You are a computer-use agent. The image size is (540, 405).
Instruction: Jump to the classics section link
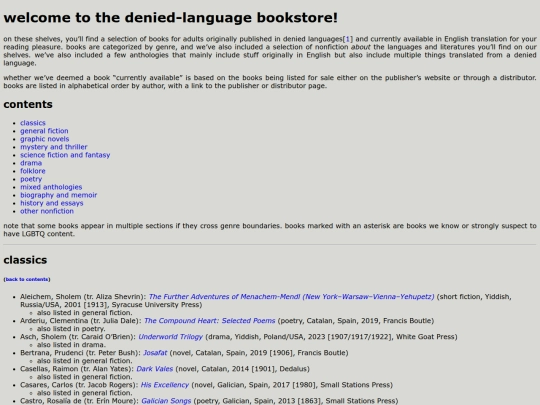[x=33, y=123]
